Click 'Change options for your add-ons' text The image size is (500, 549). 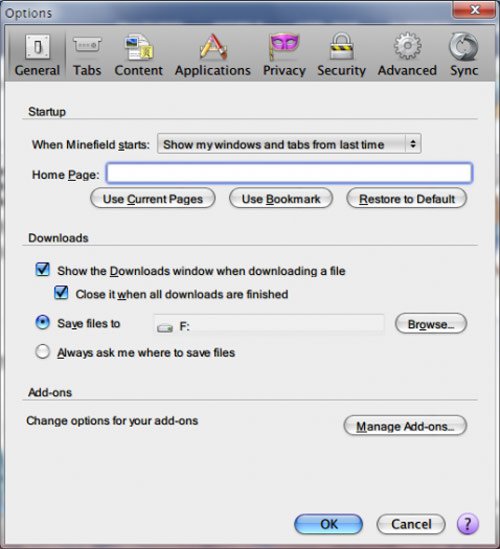point(112,421)
